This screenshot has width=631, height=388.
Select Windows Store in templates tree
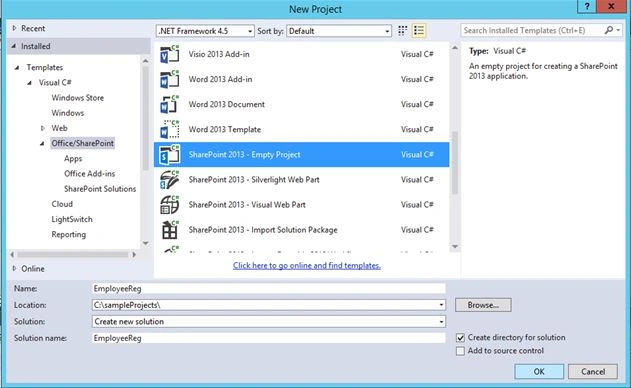pos(78,98)
